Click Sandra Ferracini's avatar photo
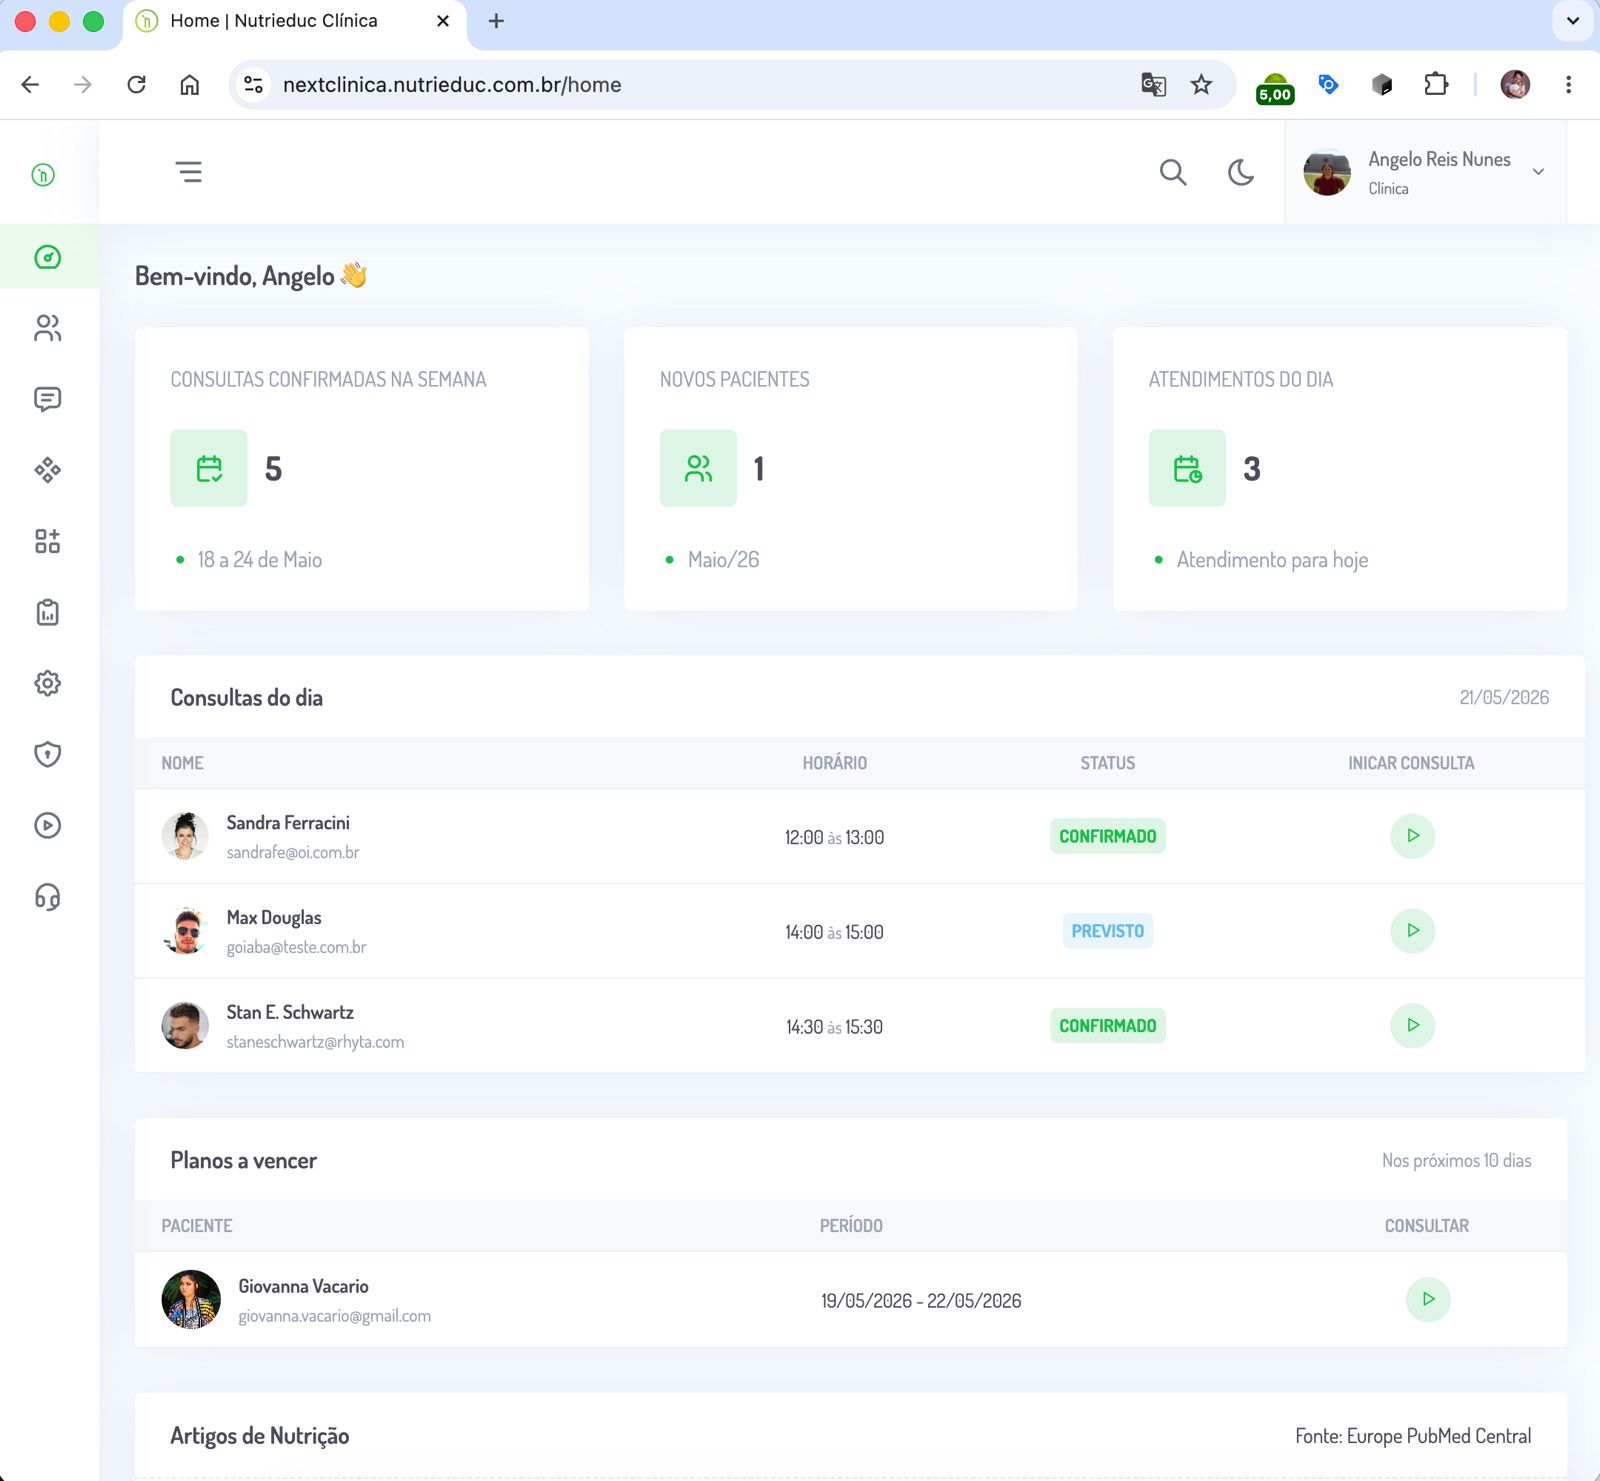Image resolution: width=1600 pixels, height=1481 pixels. tap(185, 836)
